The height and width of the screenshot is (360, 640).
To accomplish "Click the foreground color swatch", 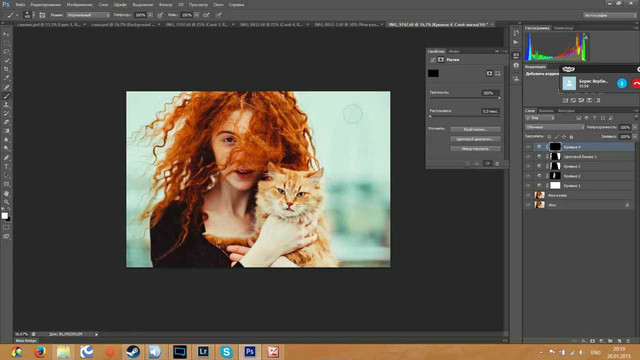I will (4, 216).
